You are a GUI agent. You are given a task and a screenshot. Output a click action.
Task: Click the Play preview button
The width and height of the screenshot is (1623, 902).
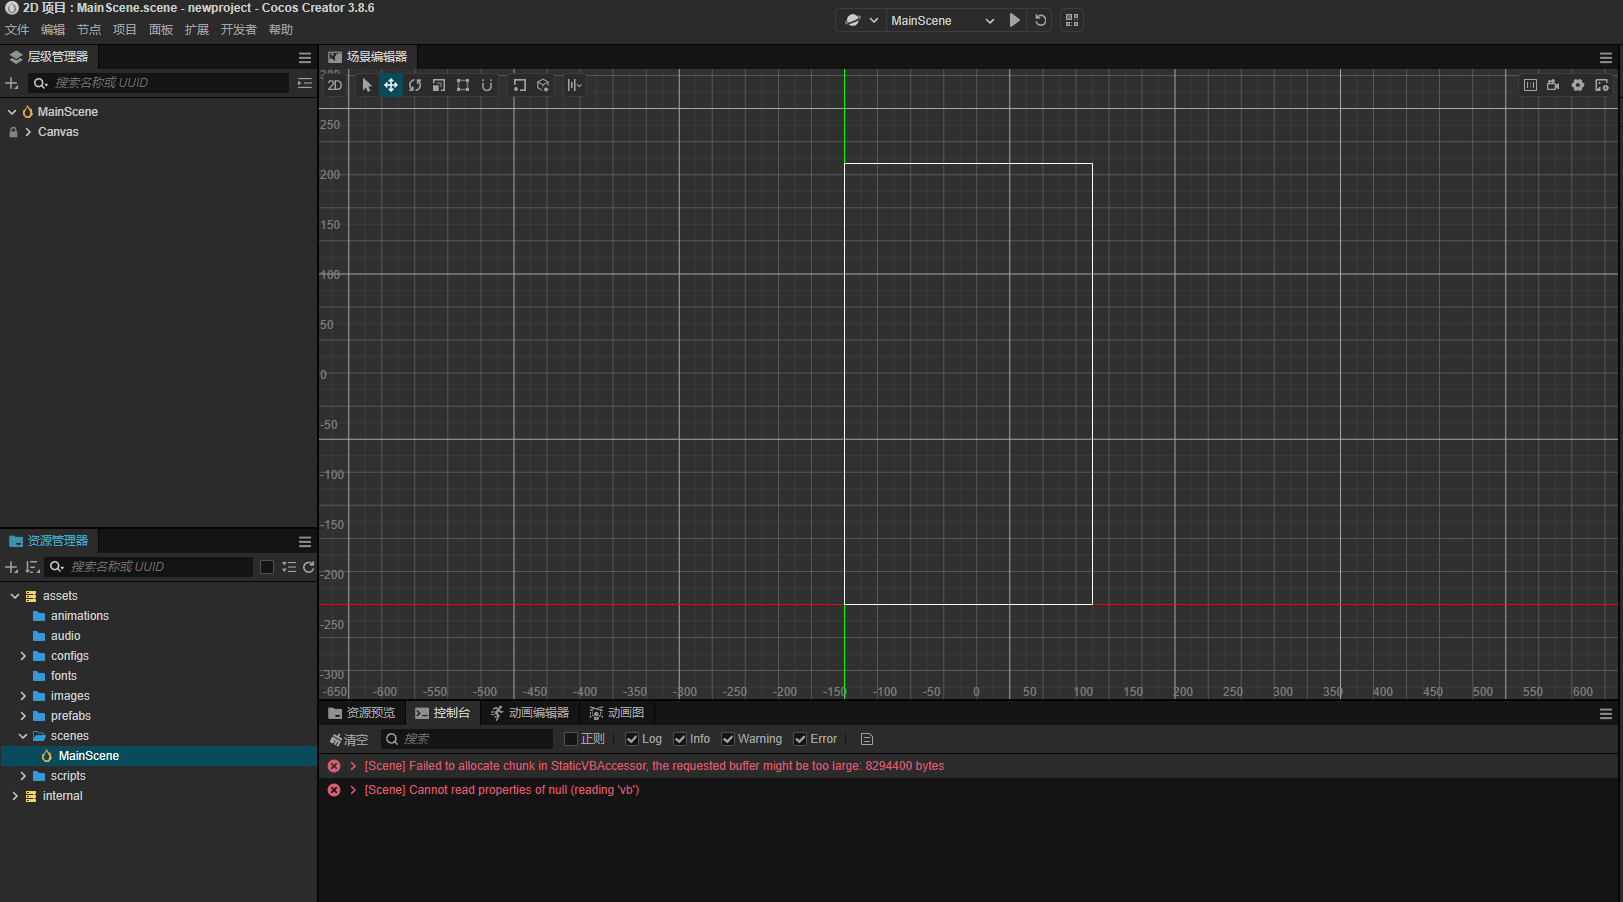[1015, 20]
